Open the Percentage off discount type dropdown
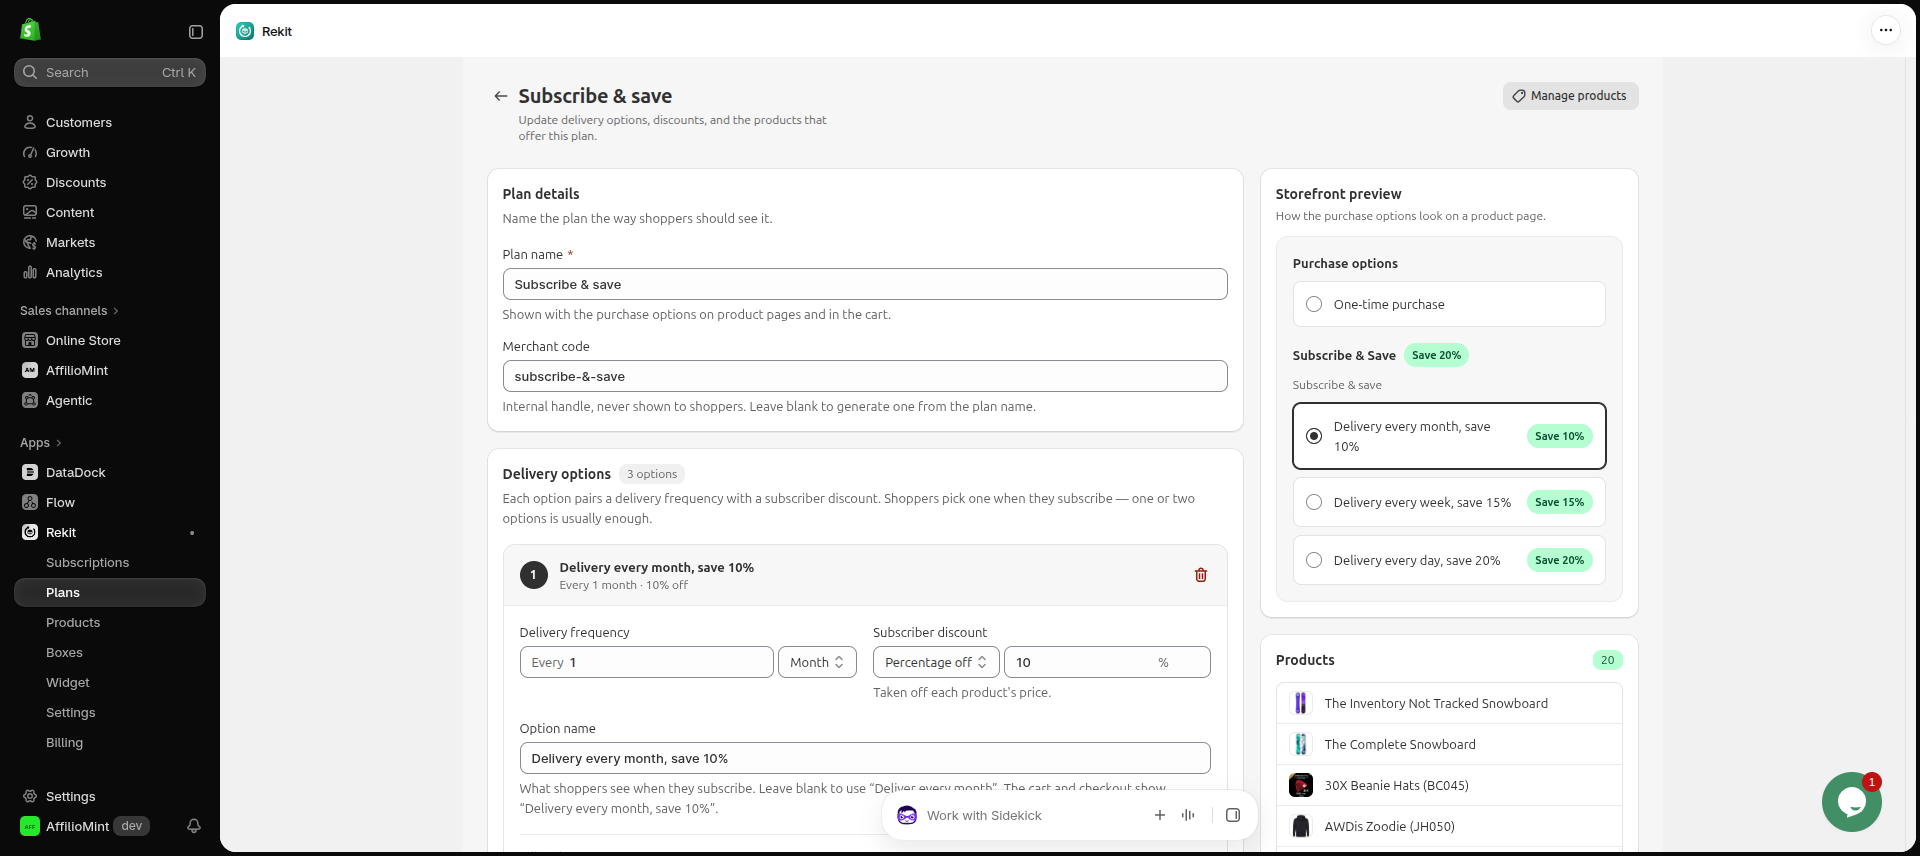The image size is (1920, 856). tap(936, 662)
